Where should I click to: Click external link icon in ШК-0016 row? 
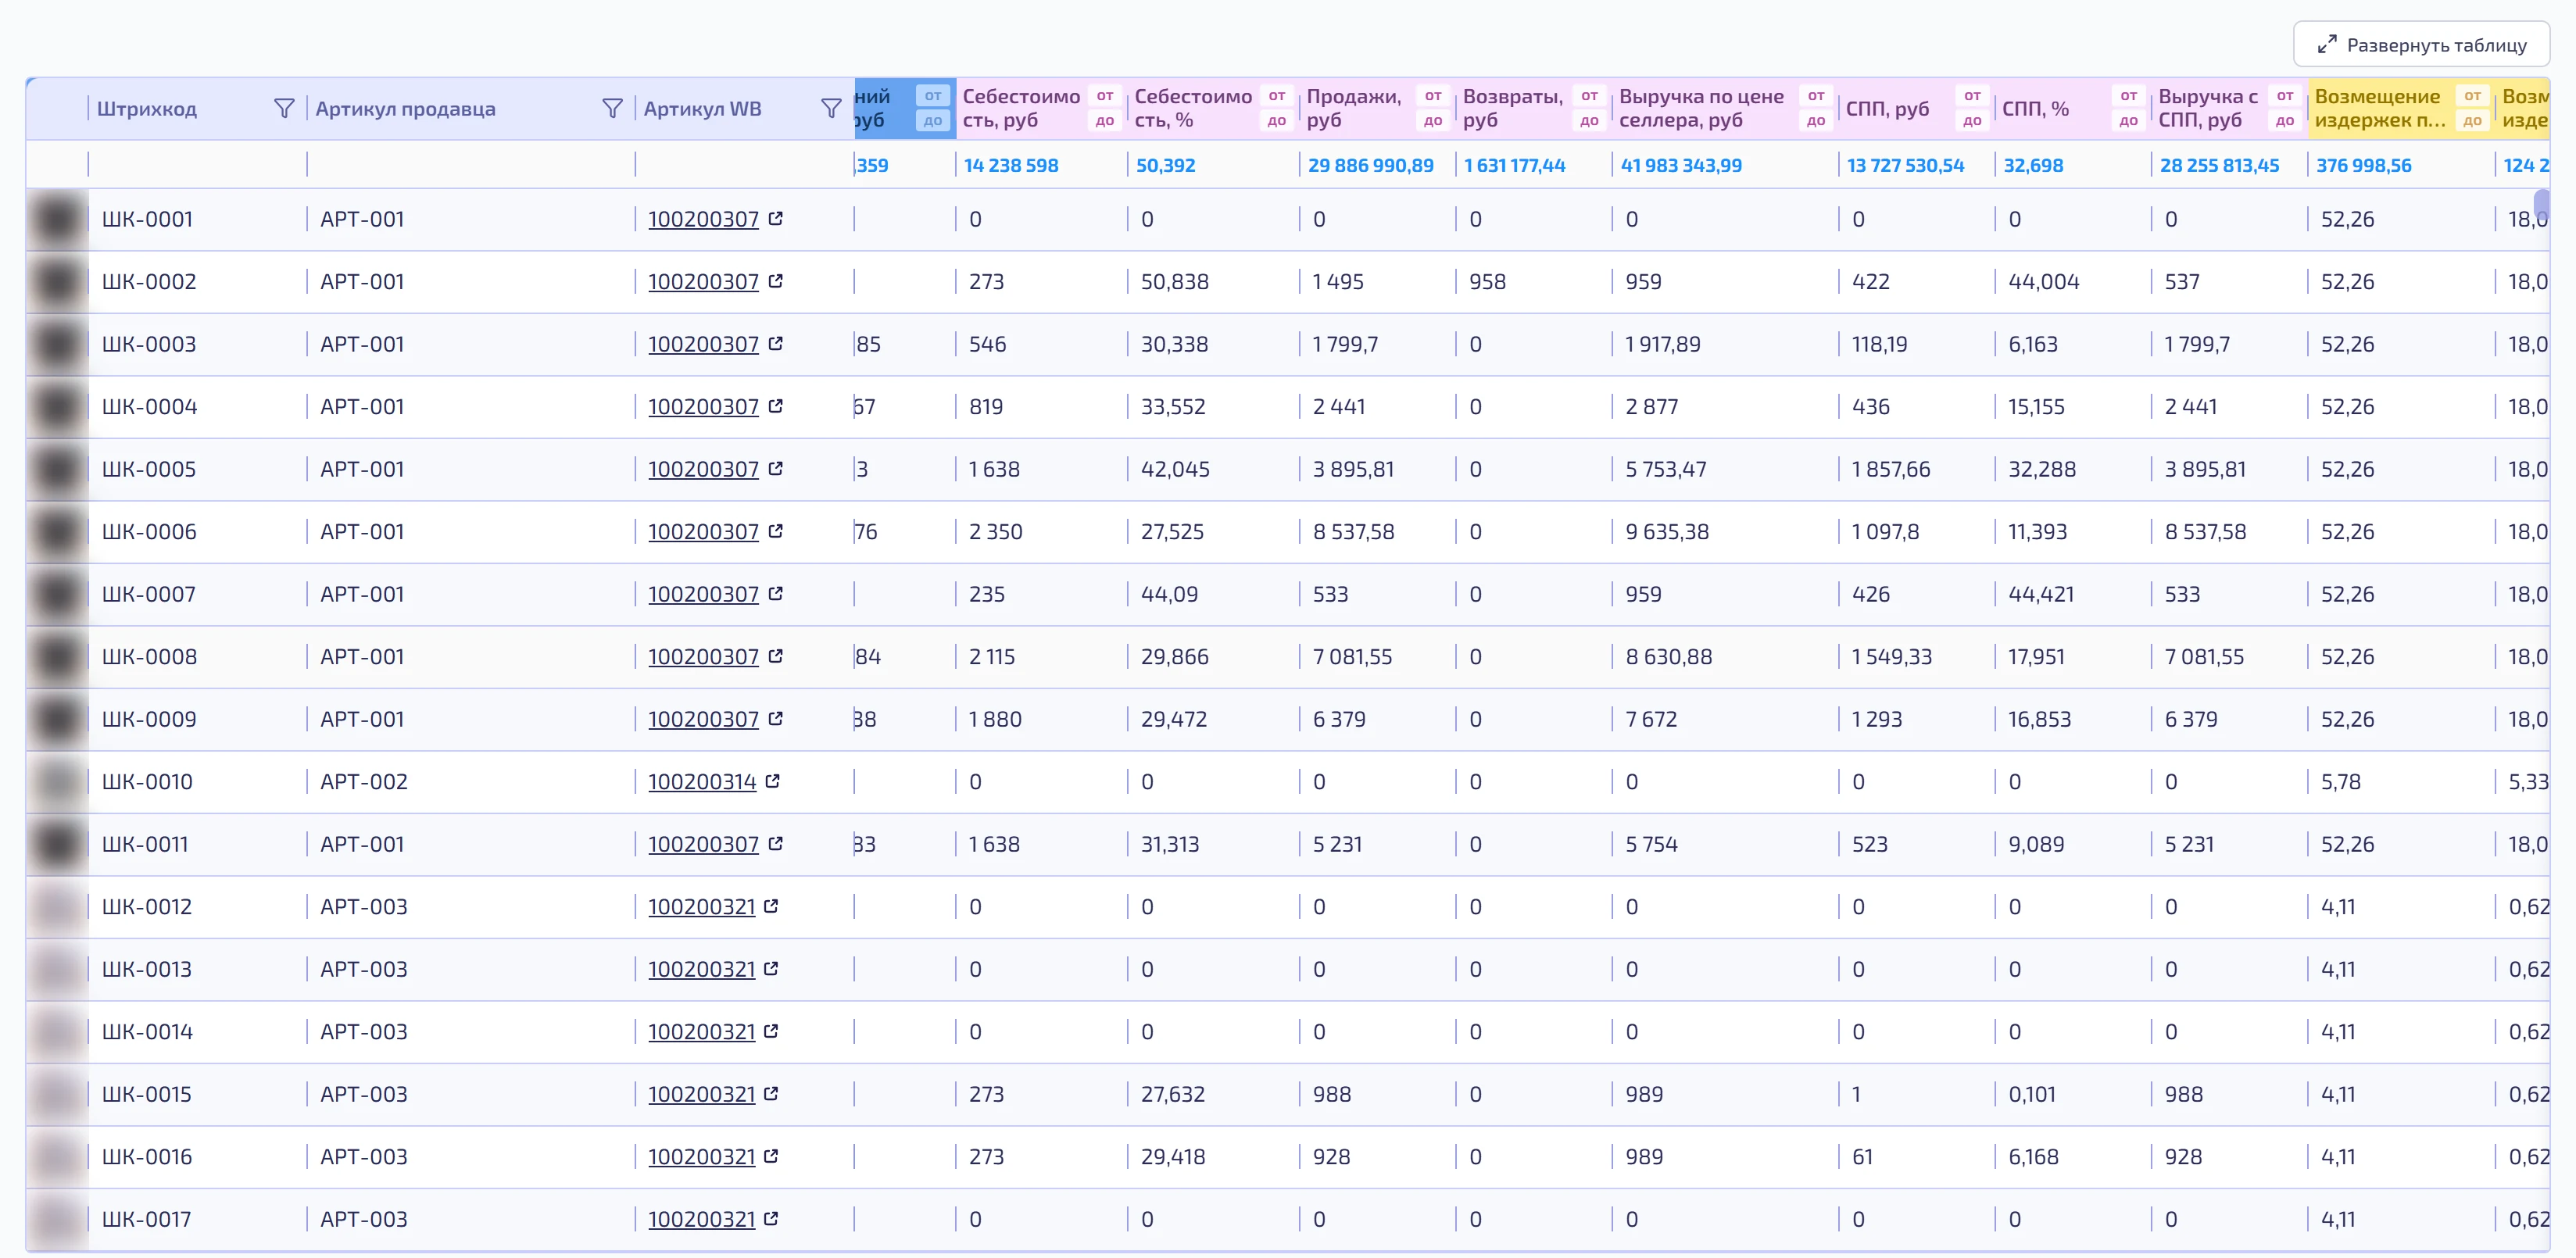tap(771, 1156)
